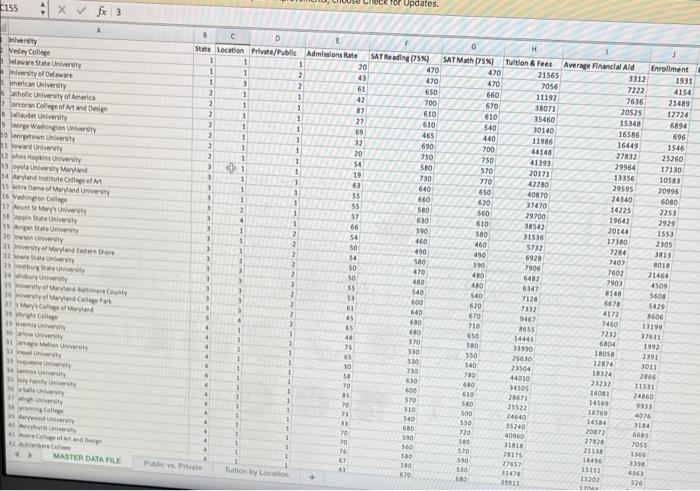The width and height of the screenshot is (700, 491).
Task: Click row header number 21
Action: click(x=6, y=246)
